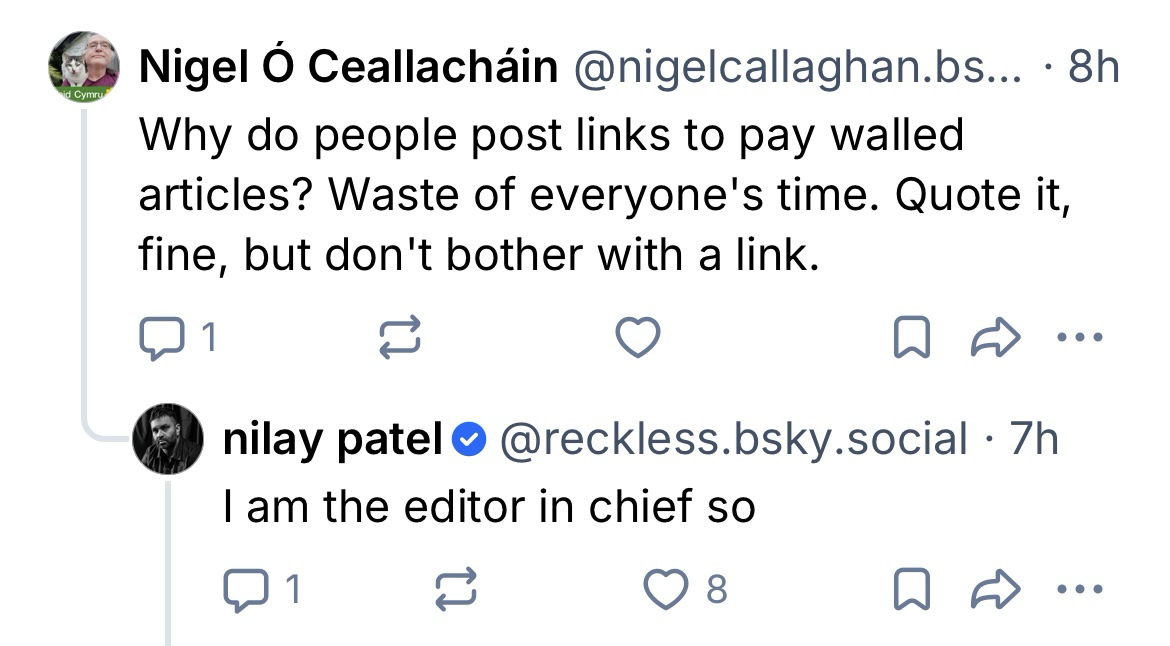
Task: Like nilay patel's reply with 8 likes
Action: (669, 591)
